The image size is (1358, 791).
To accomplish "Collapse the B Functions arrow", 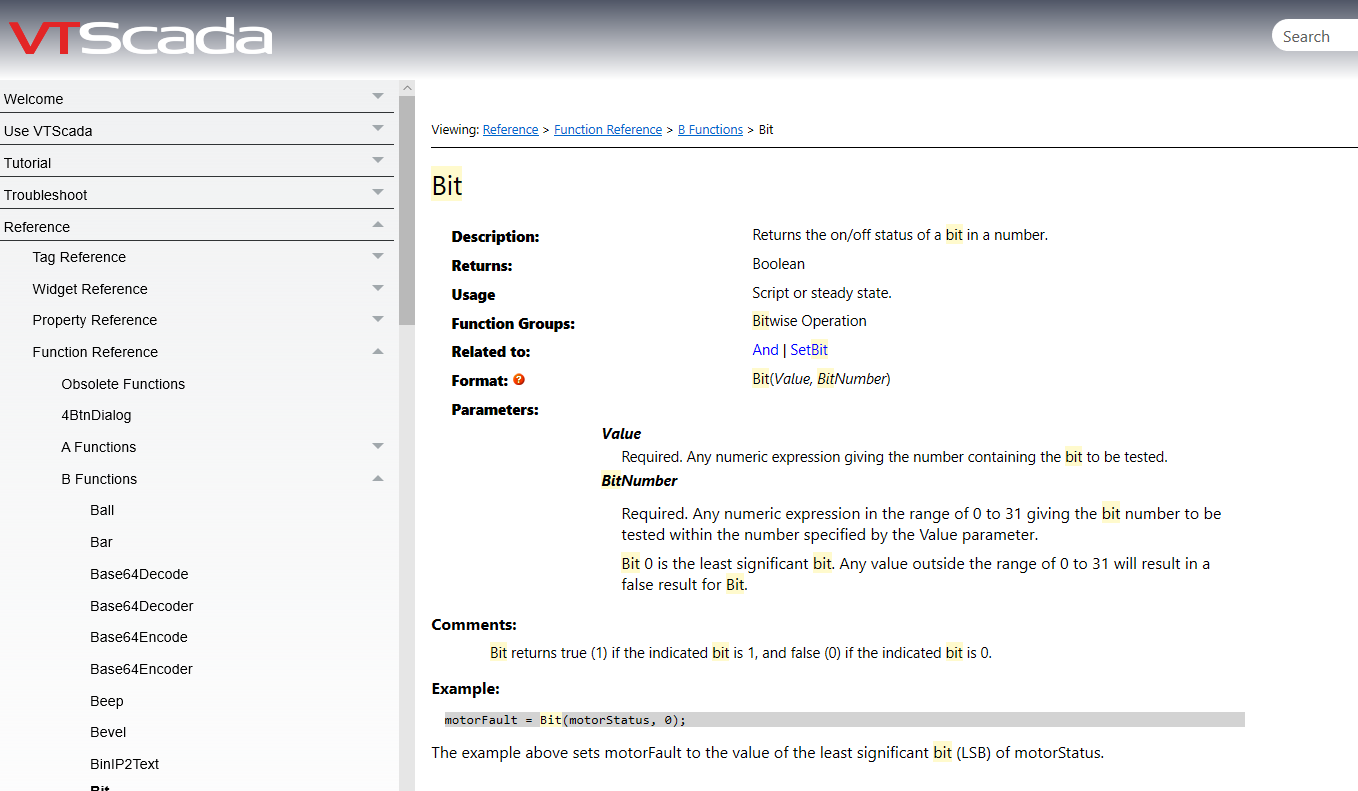I will tap(378, 478).
